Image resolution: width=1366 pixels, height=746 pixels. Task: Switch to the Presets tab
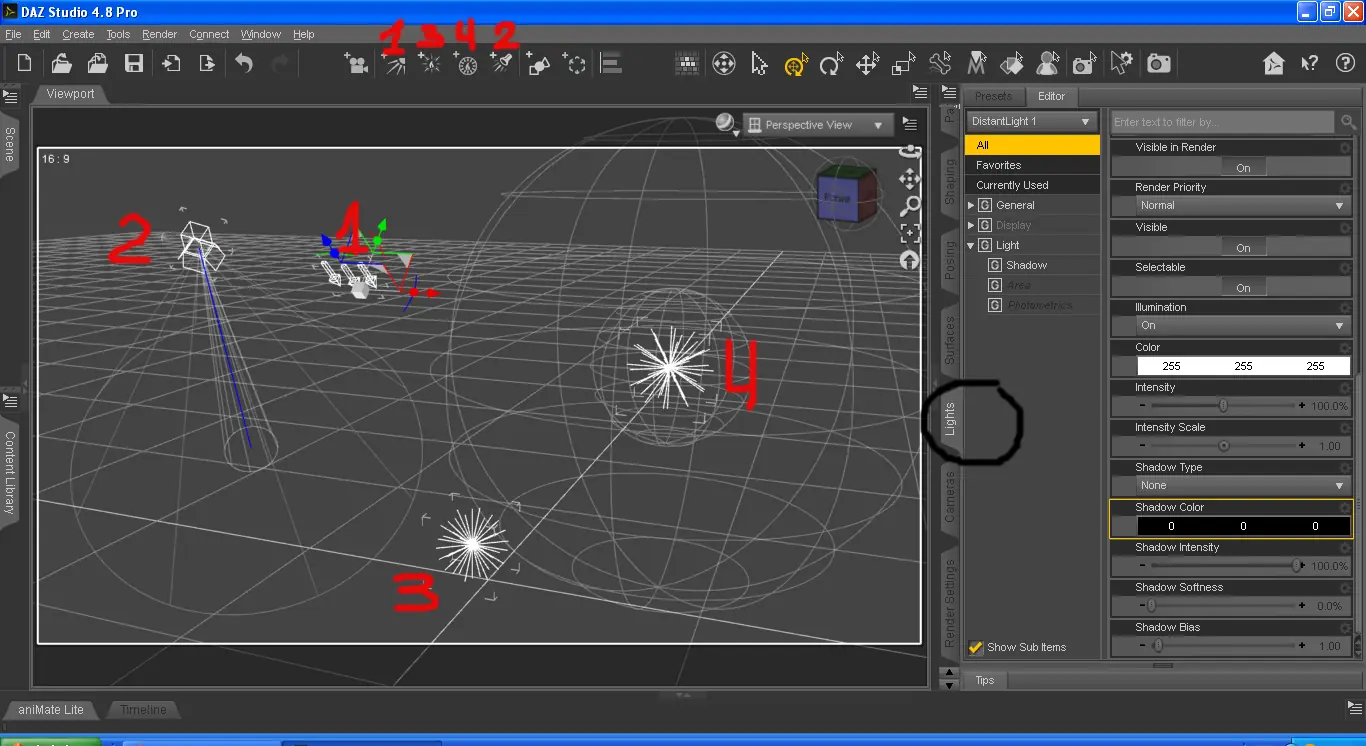pyautogui.click(x=993, y=96)
